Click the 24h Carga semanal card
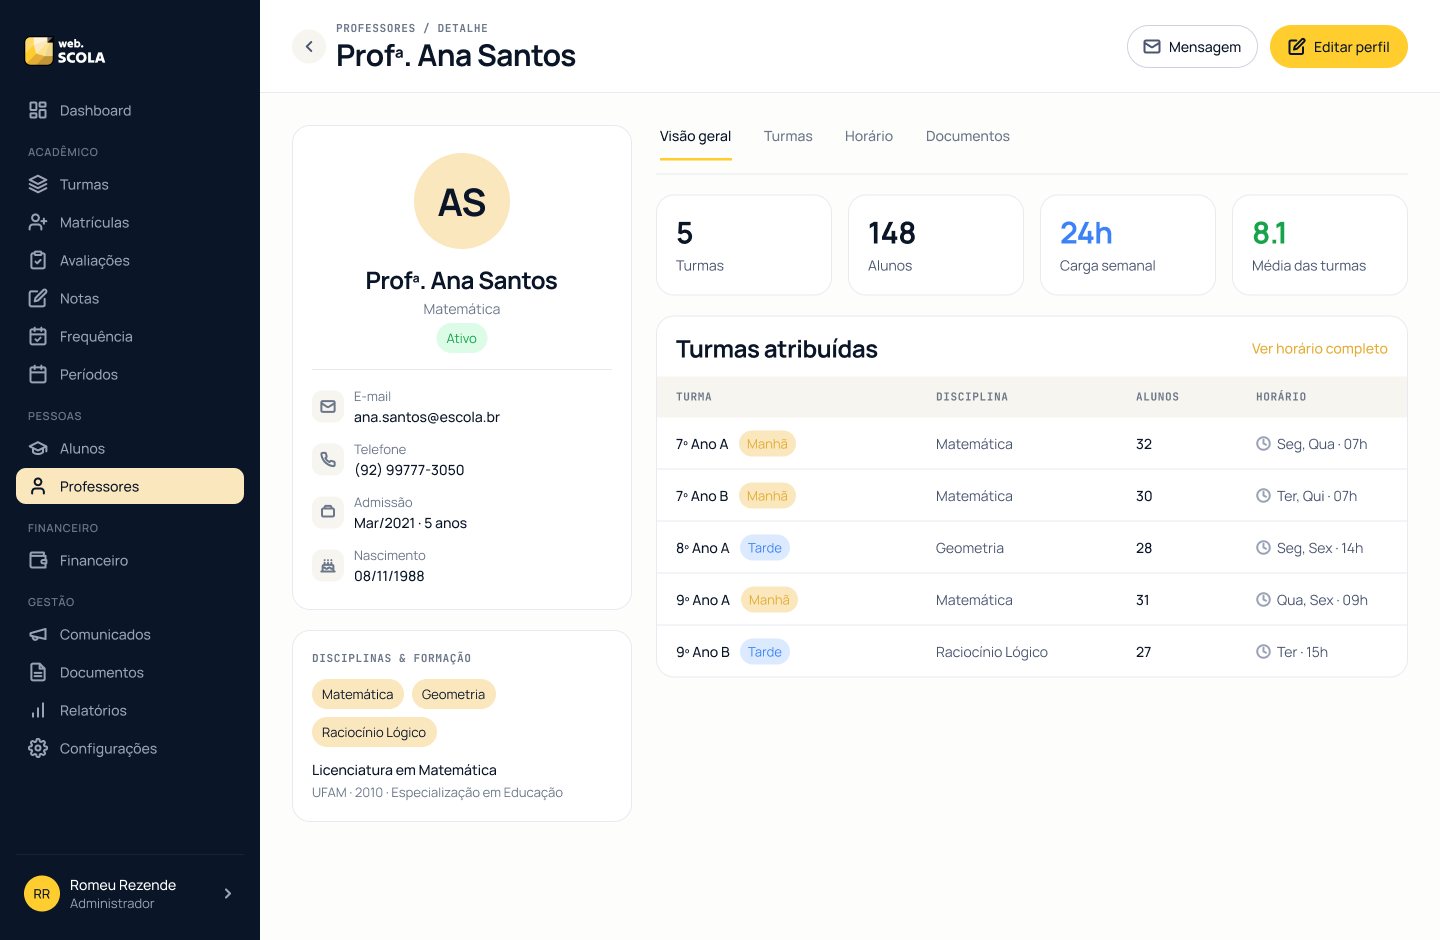This screenshot has height=940, width=1440. click(x=1128, y=245)
